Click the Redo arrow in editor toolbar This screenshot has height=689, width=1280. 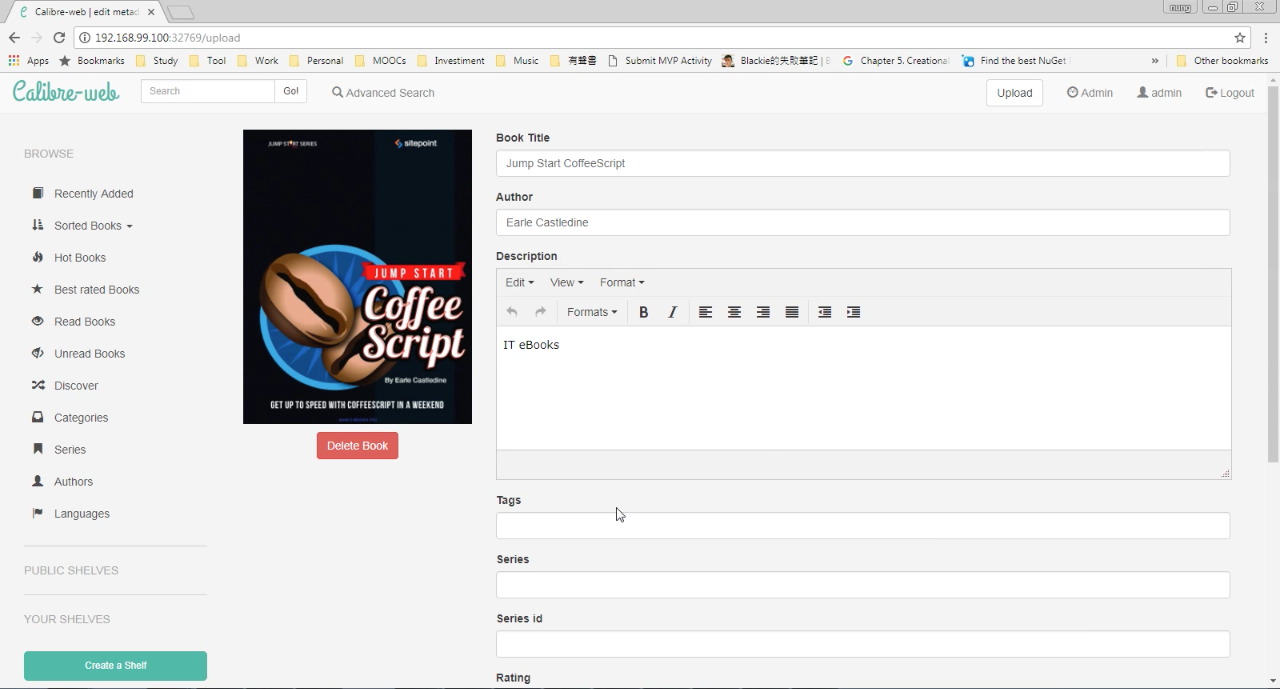click(x=541, y=312)
